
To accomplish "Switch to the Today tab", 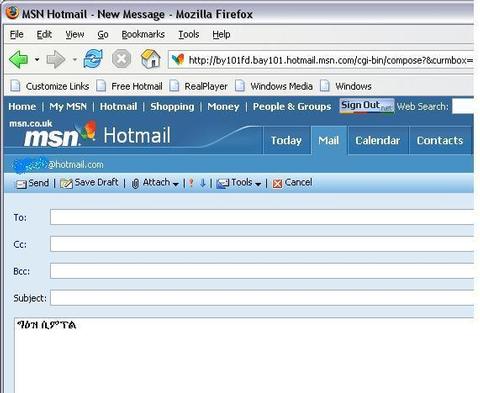I will 286,140.
